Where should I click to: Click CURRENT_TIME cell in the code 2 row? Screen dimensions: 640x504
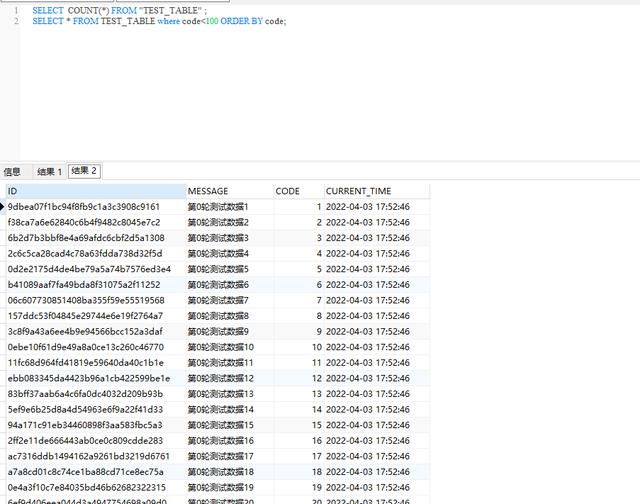click(377, 222)
